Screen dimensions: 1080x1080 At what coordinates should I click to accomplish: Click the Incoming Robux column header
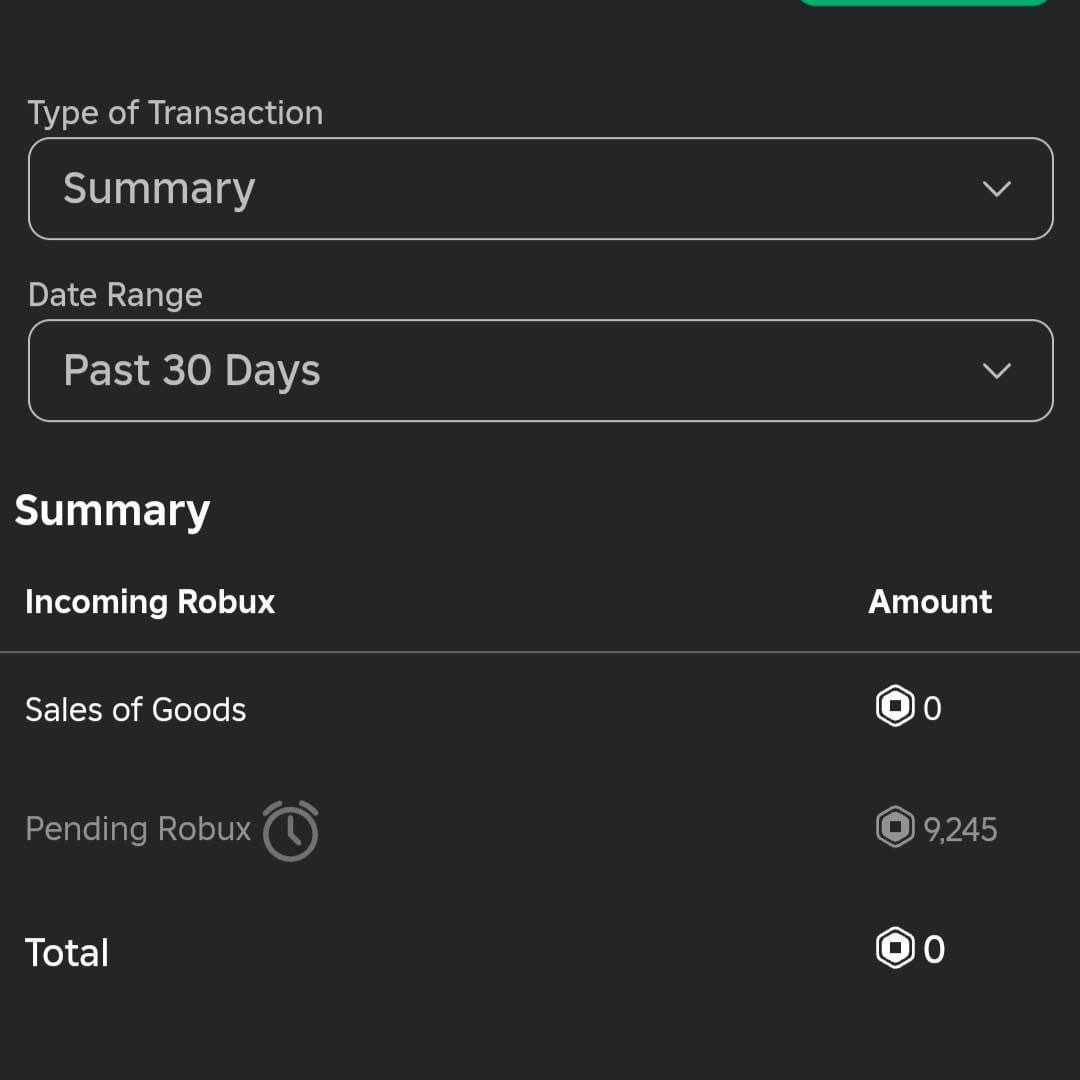(x=149, y=601)
